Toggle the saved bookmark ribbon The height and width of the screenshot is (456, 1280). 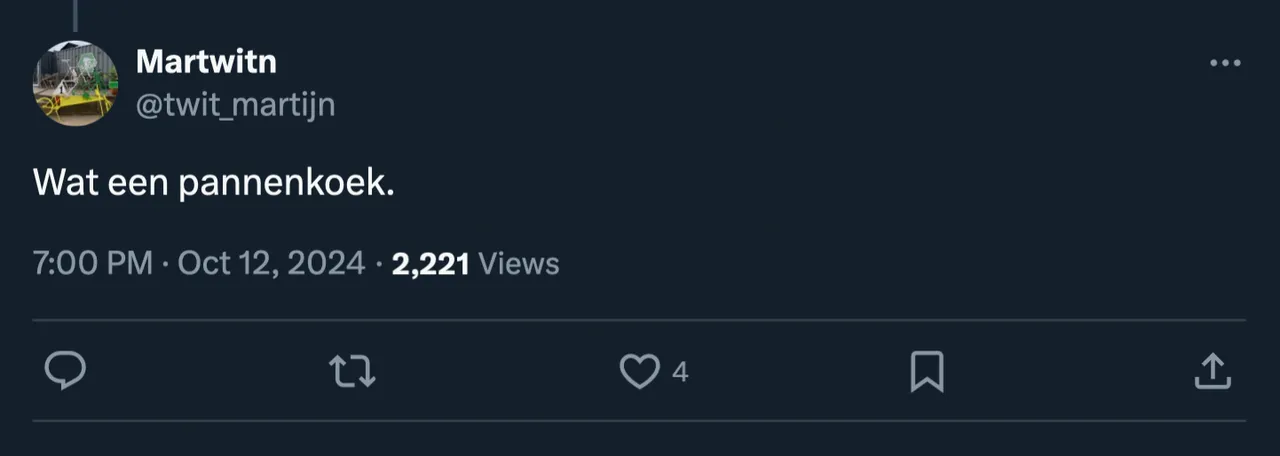click(x=927, y=372)
